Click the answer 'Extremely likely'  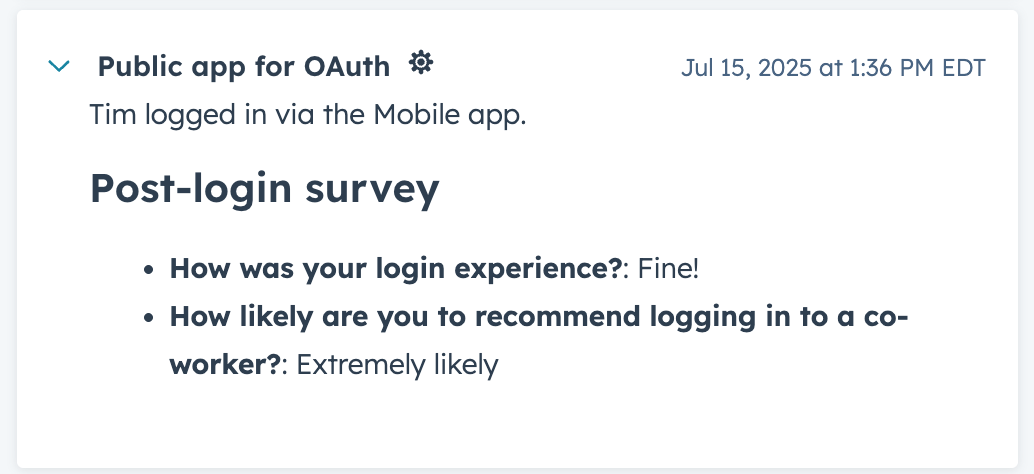(x=397, y=365)
